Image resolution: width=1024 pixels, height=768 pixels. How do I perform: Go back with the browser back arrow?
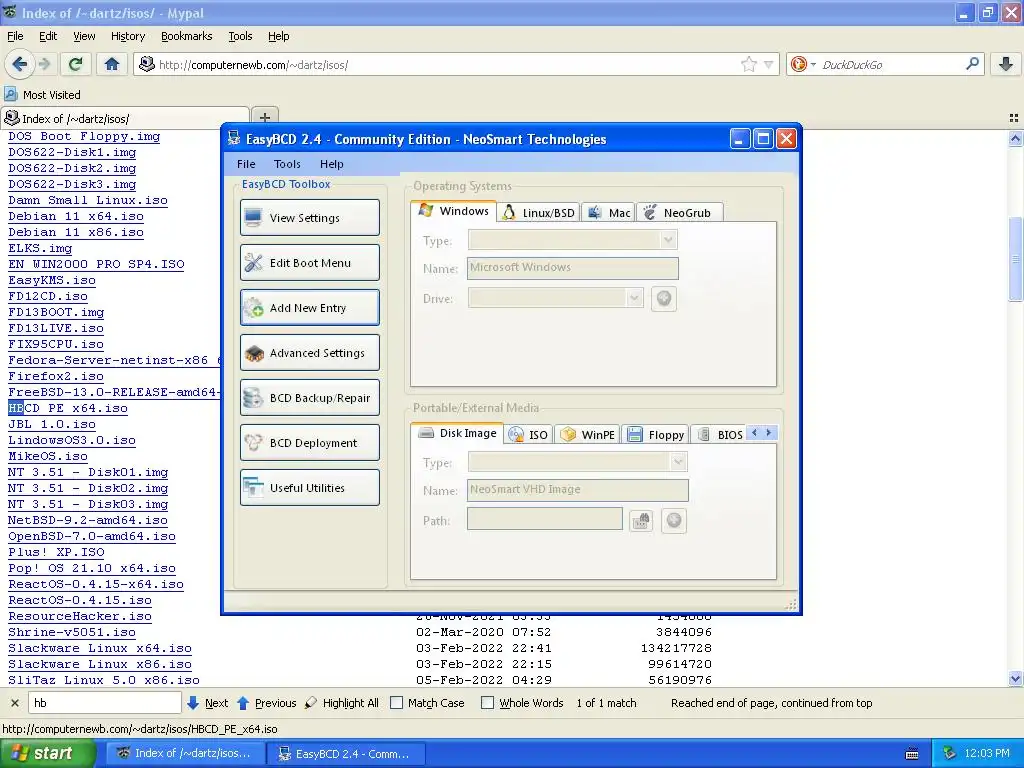tap(20, 64)
